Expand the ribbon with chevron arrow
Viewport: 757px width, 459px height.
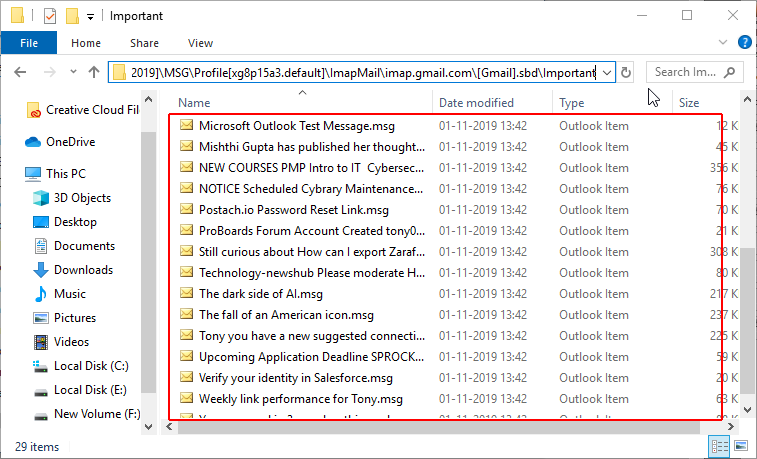(x=725, y=43)
